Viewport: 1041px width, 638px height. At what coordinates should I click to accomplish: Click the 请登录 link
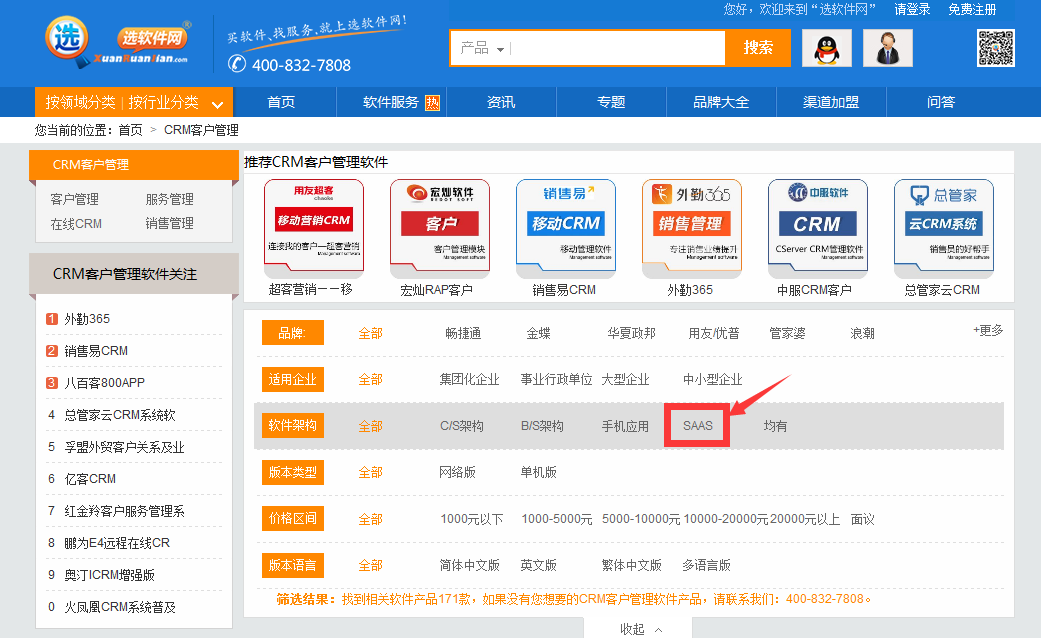tap(912, 9)
